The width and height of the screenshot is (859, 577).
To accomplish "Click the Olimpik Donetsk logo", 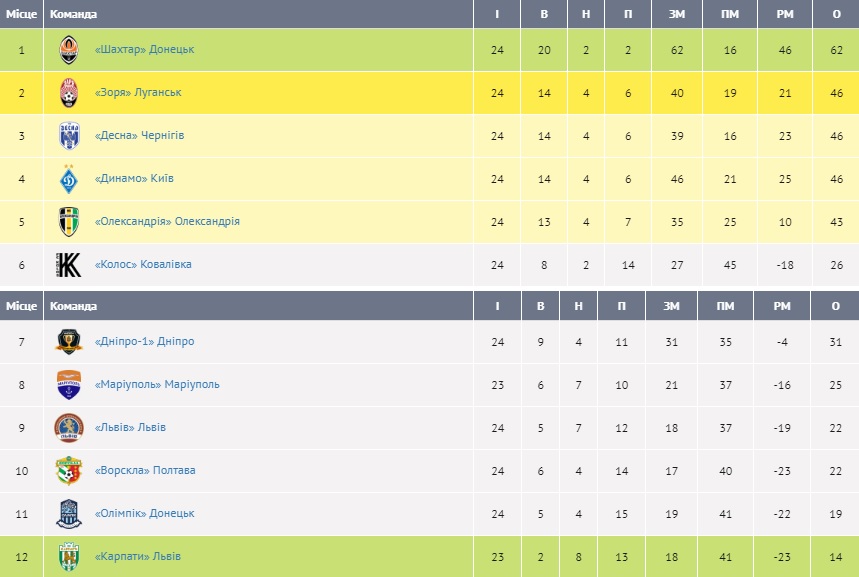I will pos(68,513).
